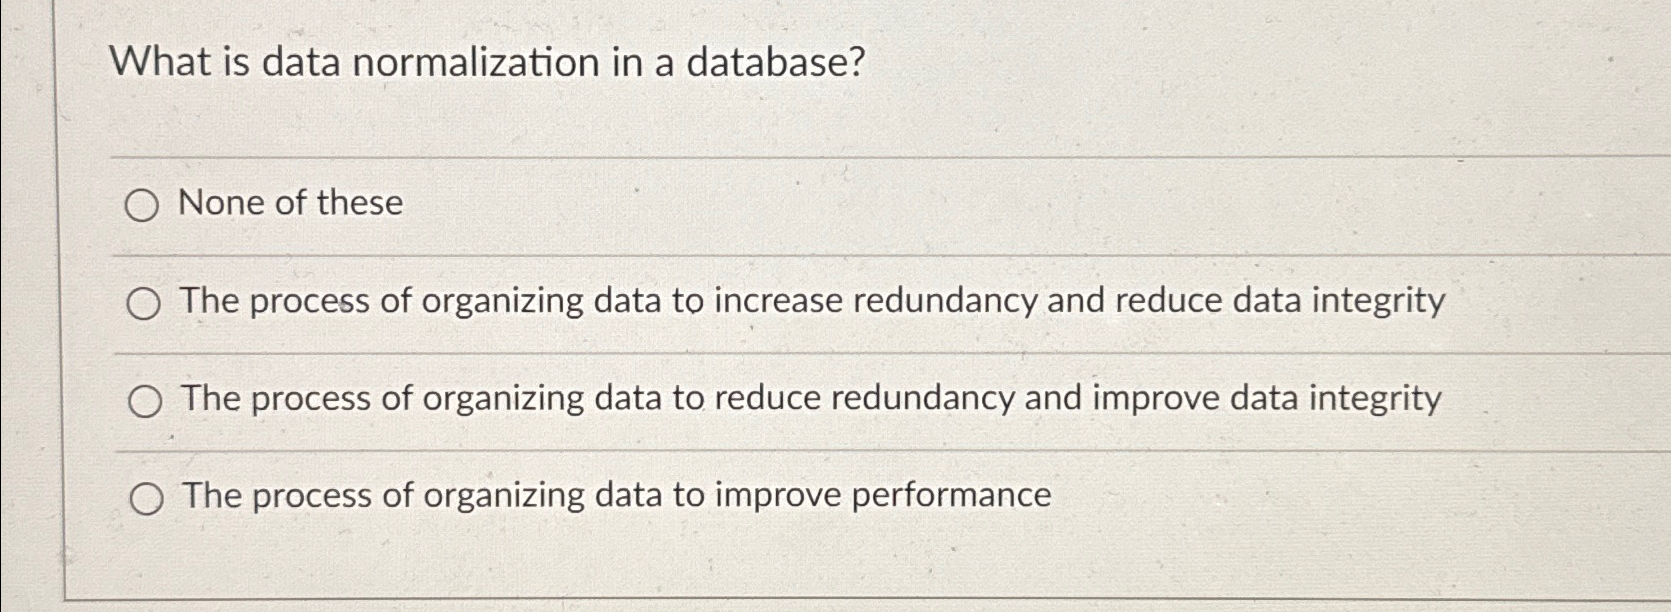Viewport: 1671px width, 612px height.
Task: Select the radio button for increase redundancy option
Action: pos(143,303)
